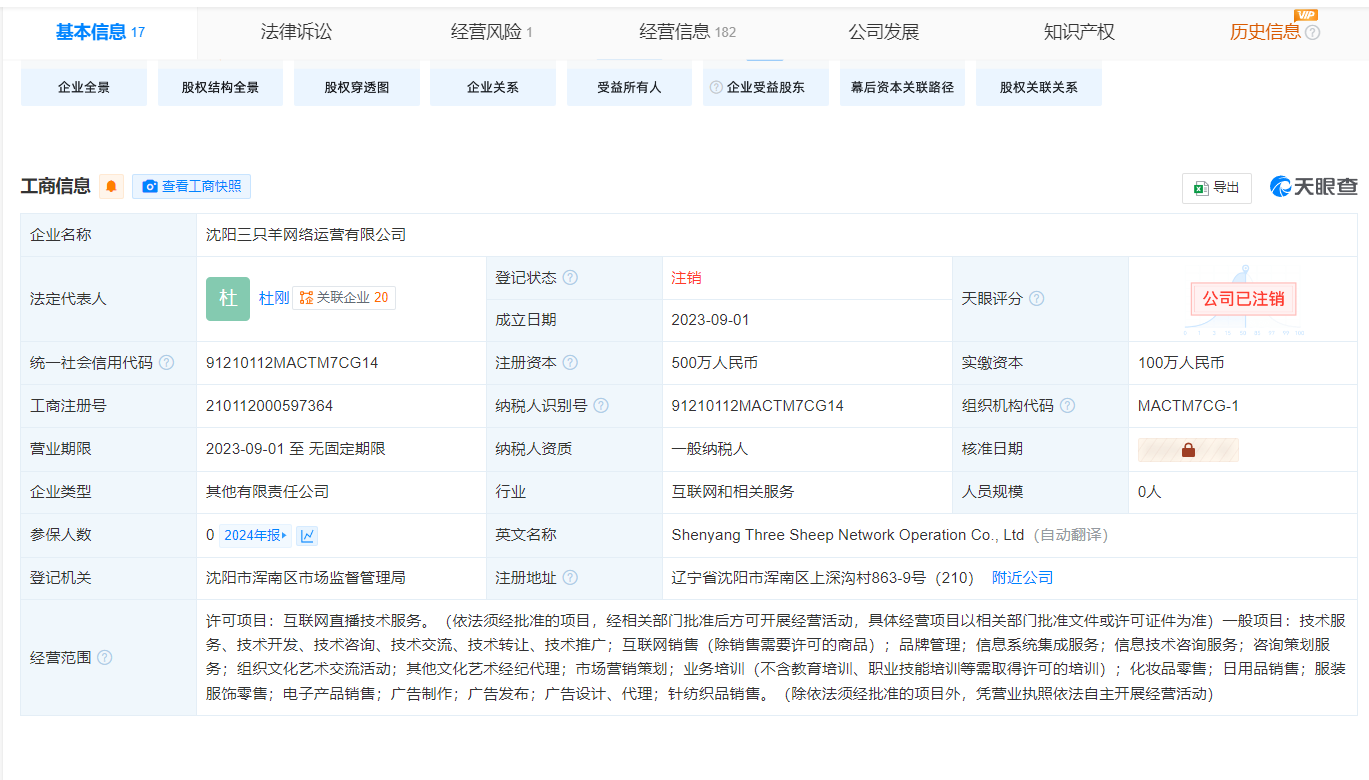Open legal representative 杜刚 link

click(x=274, y=298)
